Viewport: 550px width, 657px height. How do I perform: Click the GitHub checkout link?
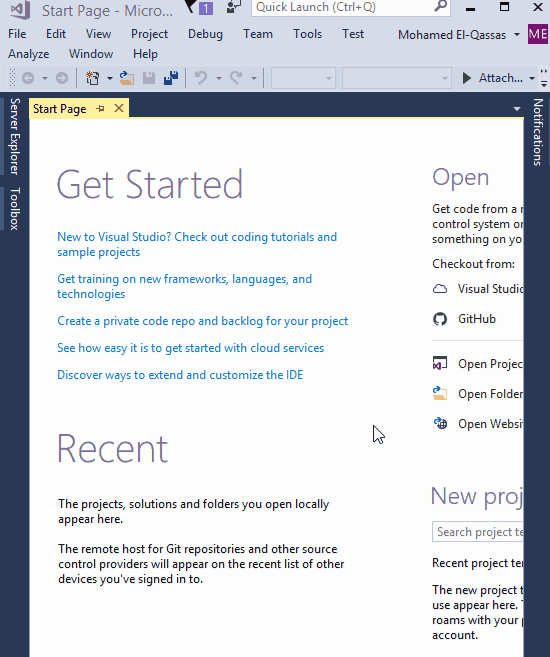pyautogui.click(x=477, y=319)
